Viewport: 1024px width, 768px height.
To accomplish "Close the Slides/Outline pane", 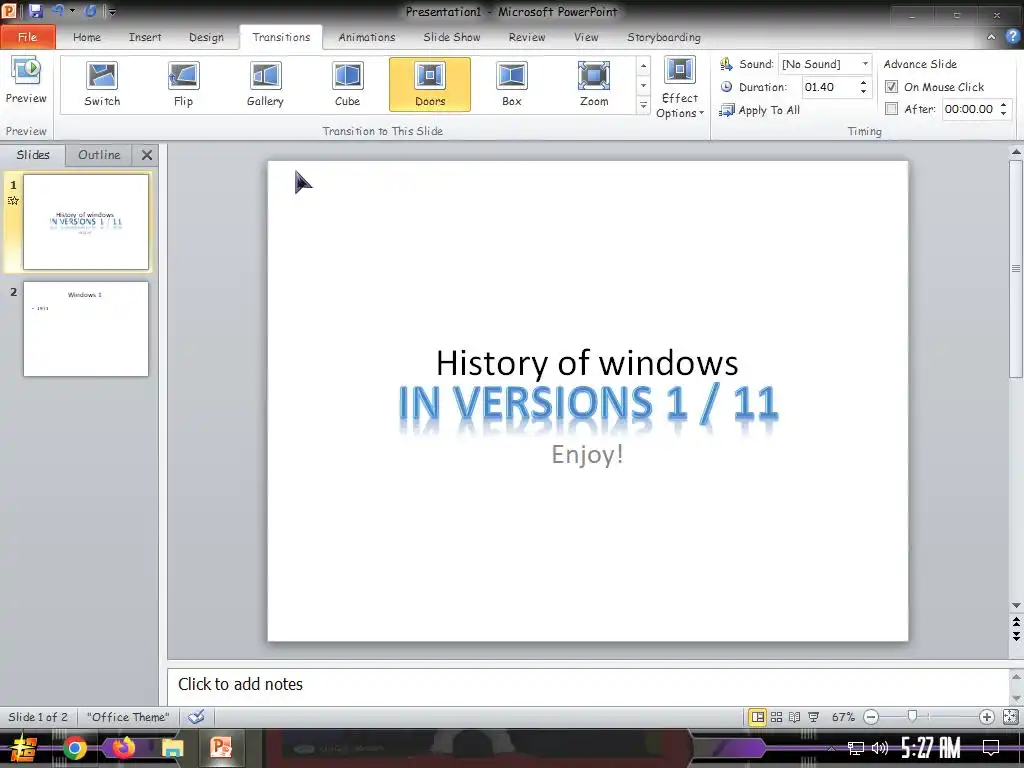I will tap(147, 155).
